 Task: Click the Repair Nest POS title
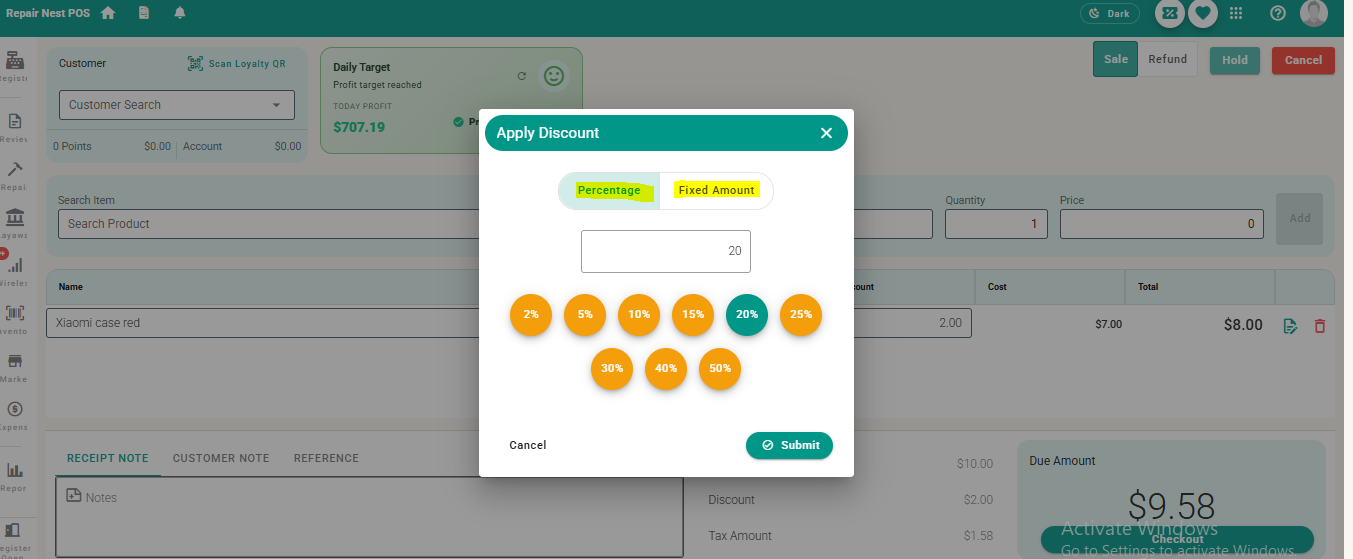click(x=48, y=13)
